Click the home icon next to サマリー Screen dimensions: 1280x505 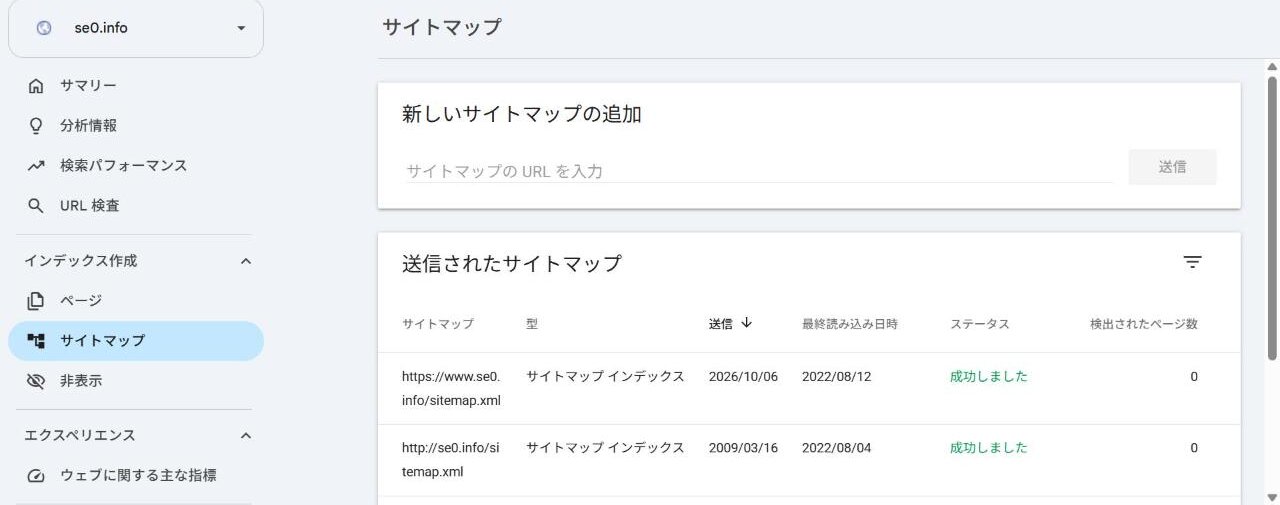(x=36, y=86)
